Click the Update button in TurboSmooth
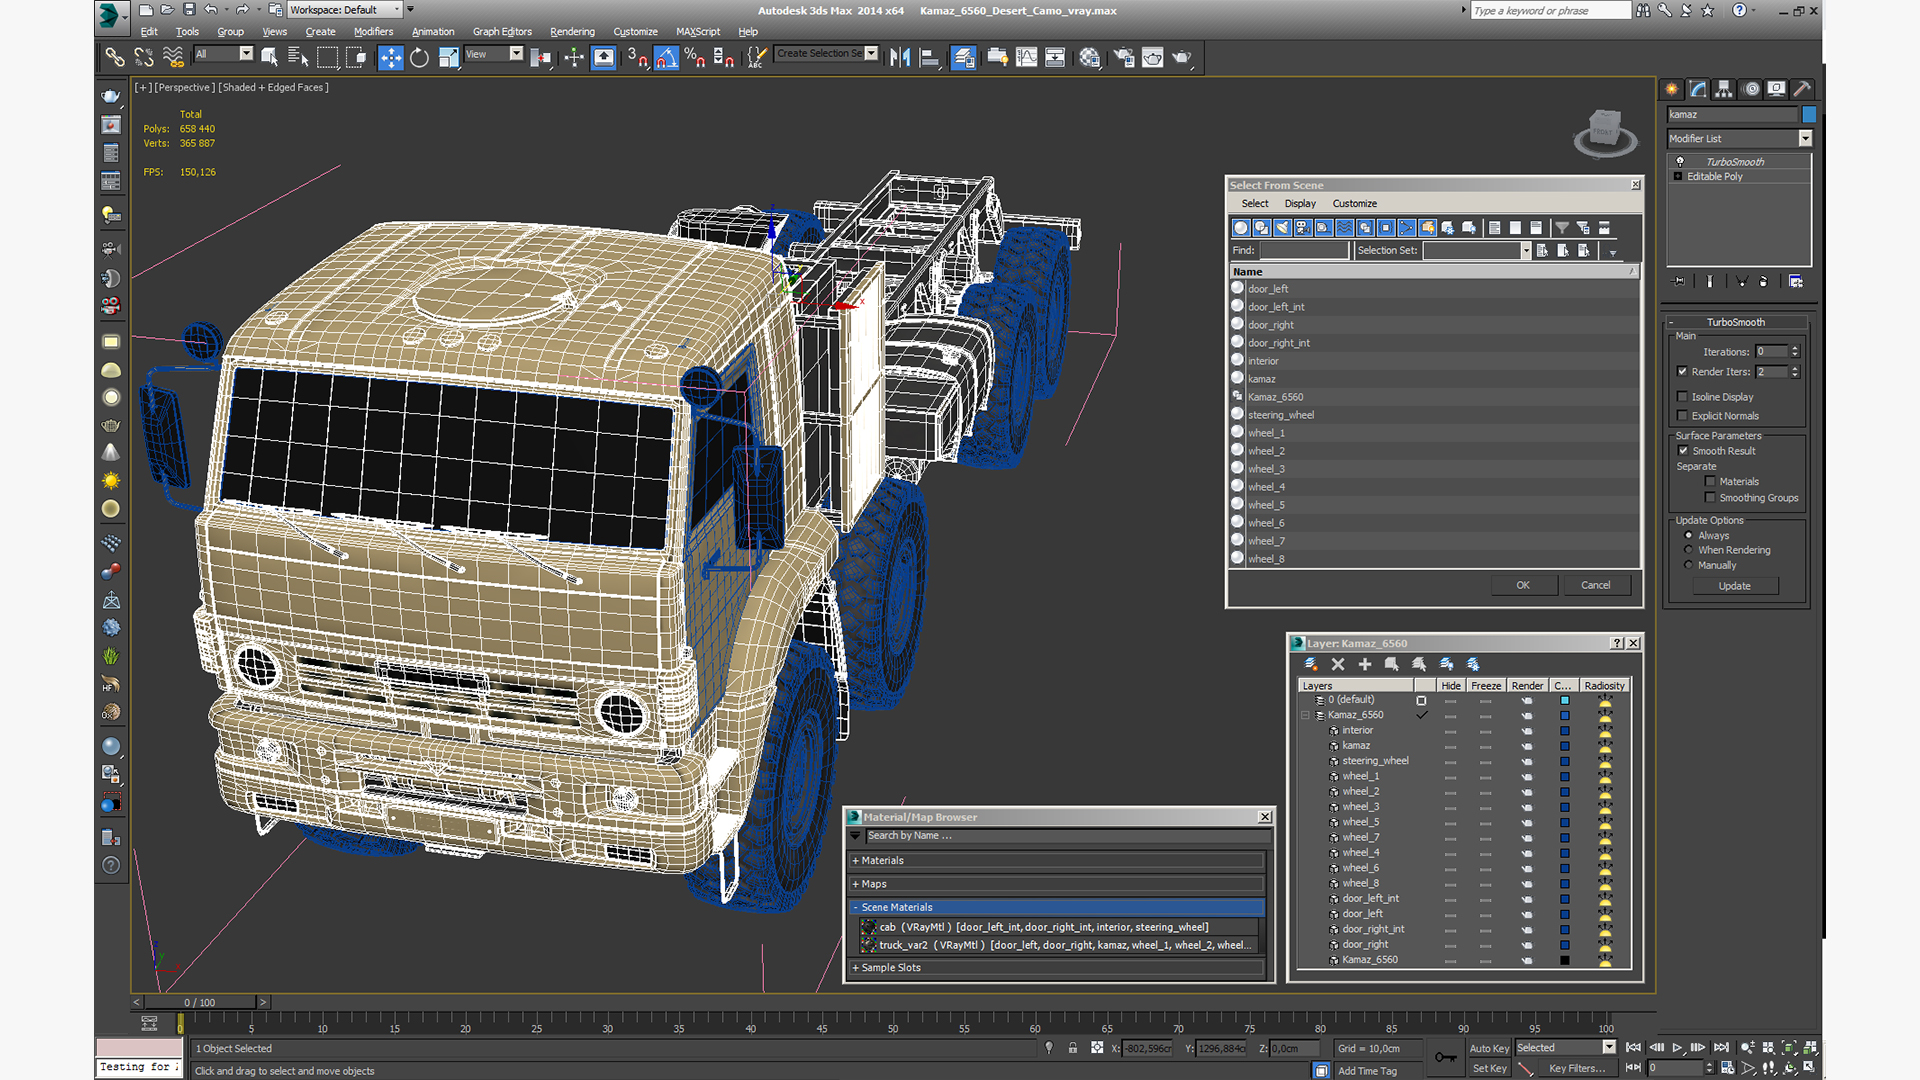This screenshot has width=1920, height=1080. [x=1735, y=586]
